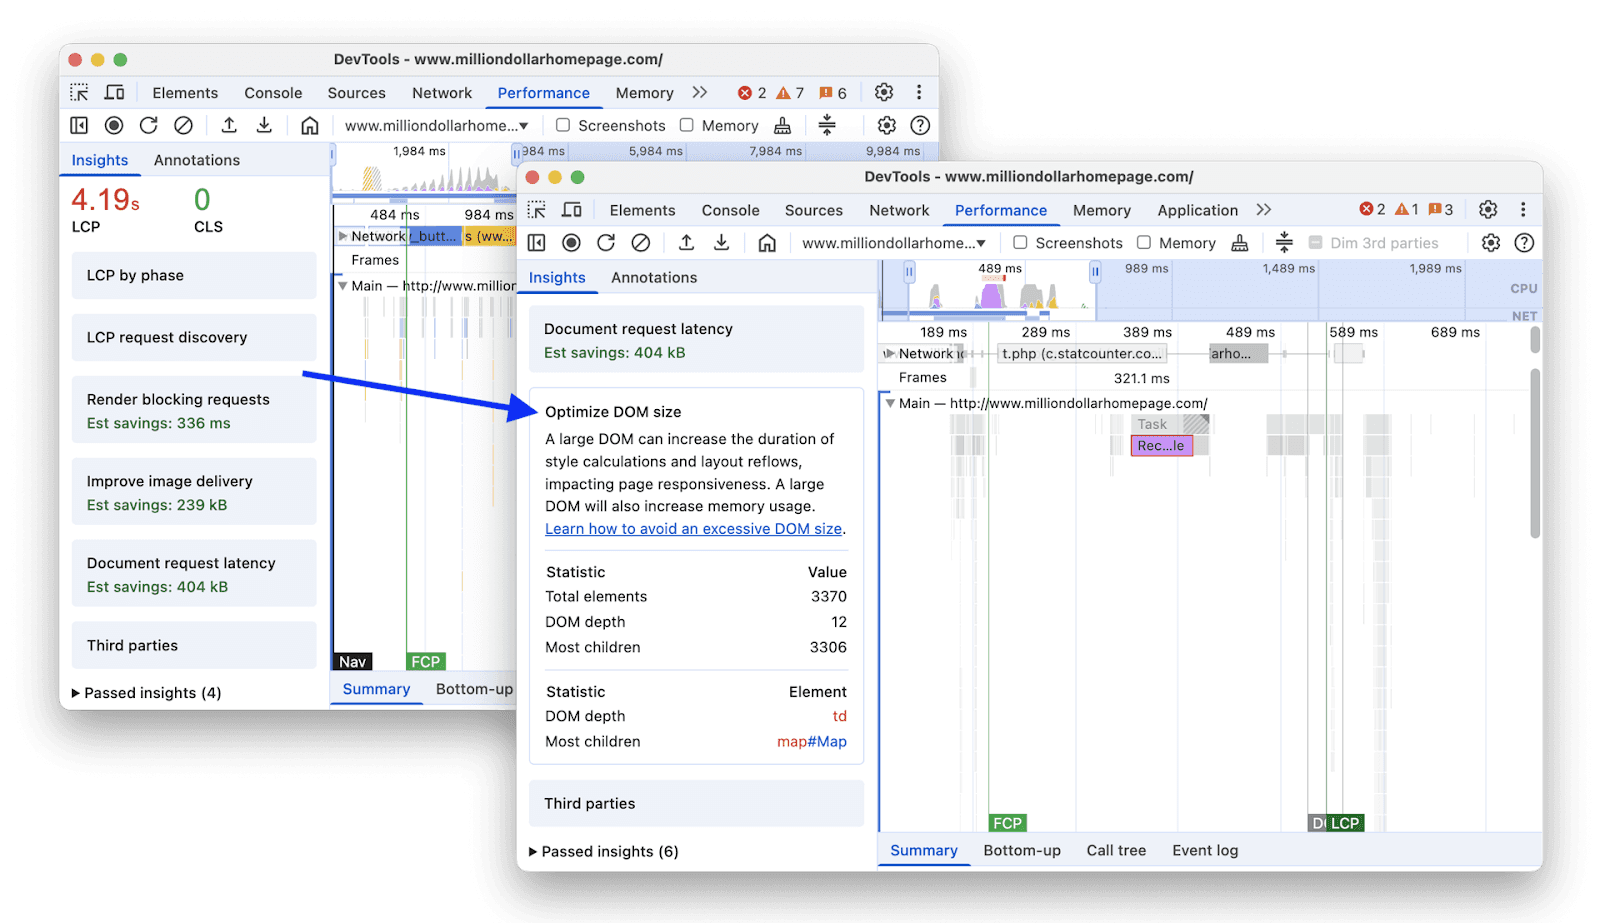Open the excessive DOM size documentation link

694,528
